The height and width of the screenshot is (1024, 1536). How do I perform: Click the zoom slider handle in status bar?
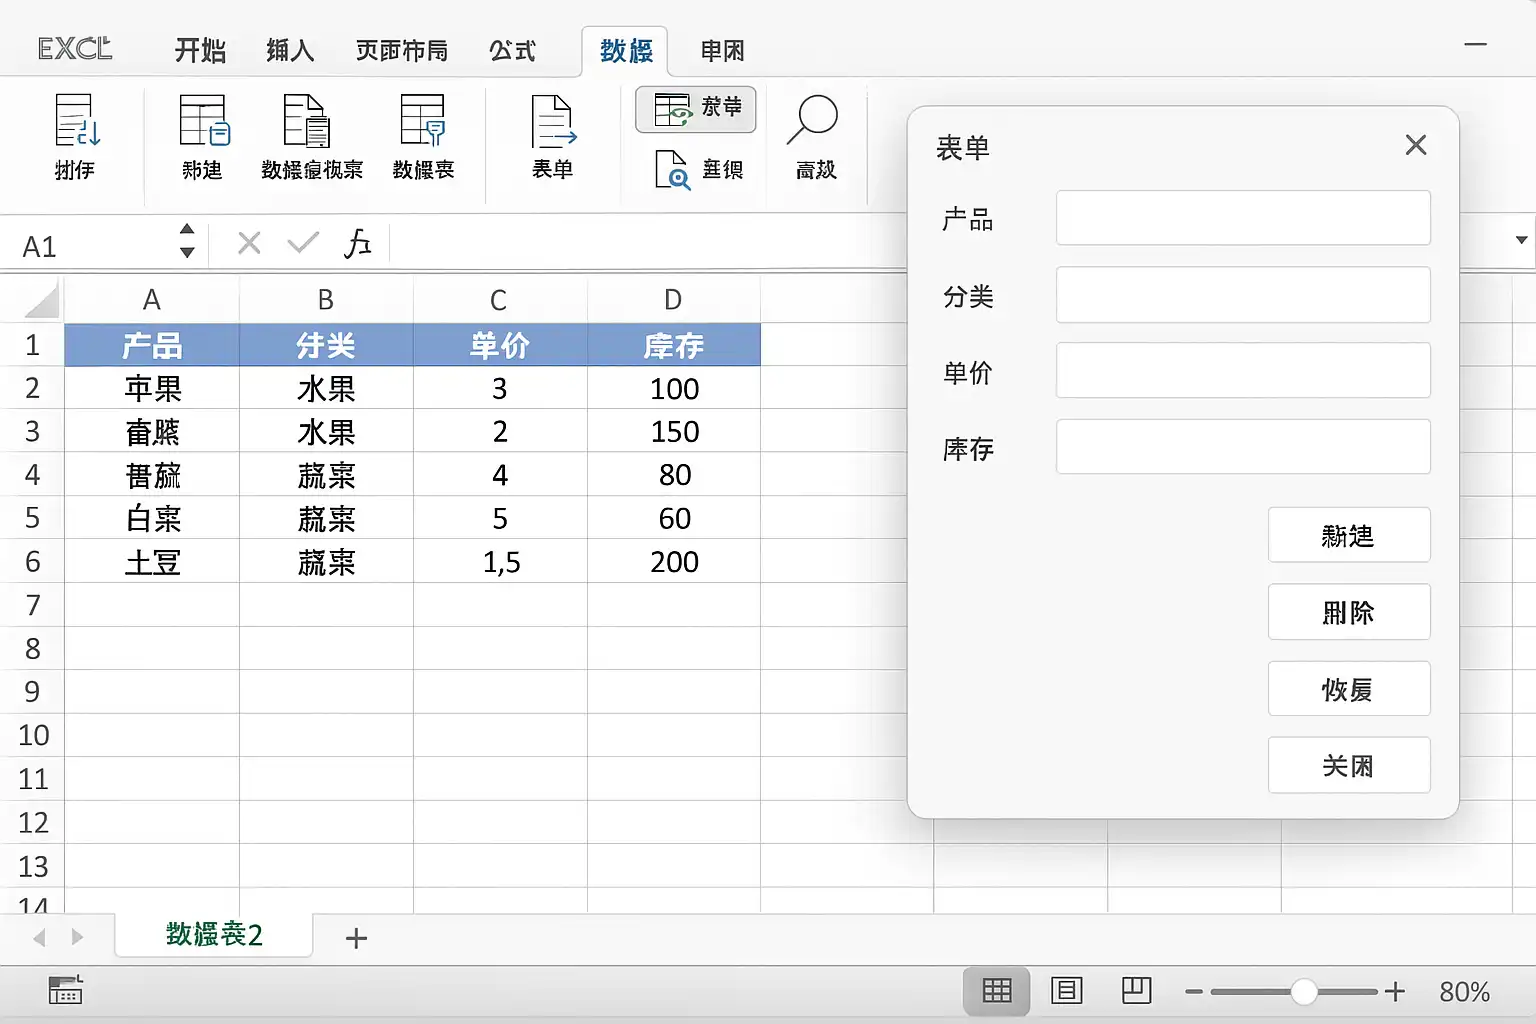1304,991
